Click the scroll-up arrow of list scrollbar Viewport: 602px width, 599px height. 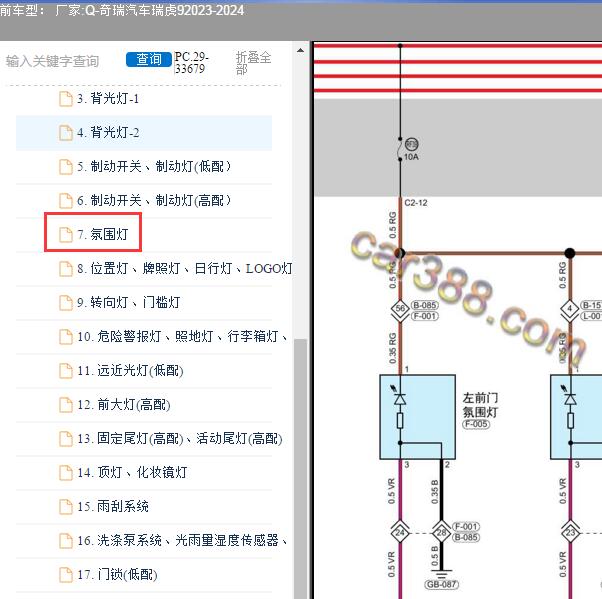tap(301, 50)
